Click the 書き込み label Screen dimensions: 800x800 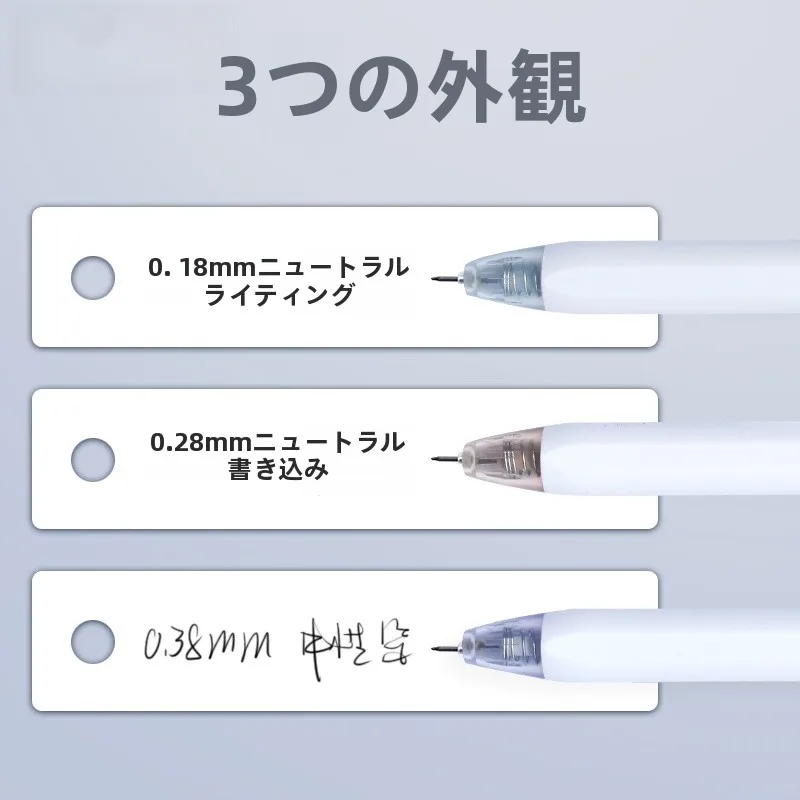tap(279, 469)
